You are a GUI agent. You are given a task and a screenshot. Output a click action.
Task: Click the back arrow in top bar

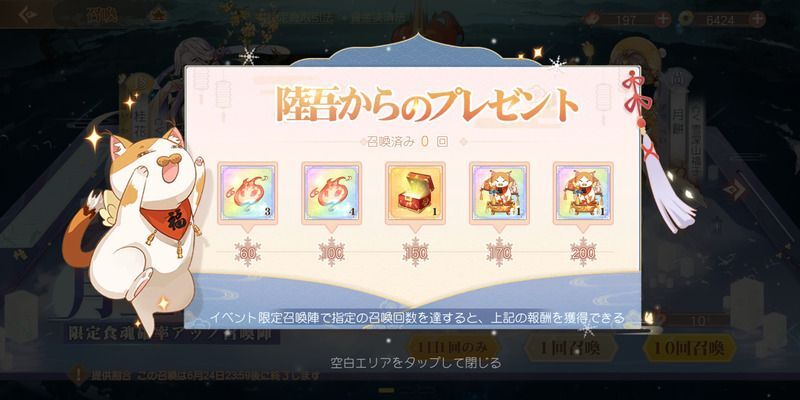coord(28,14)
